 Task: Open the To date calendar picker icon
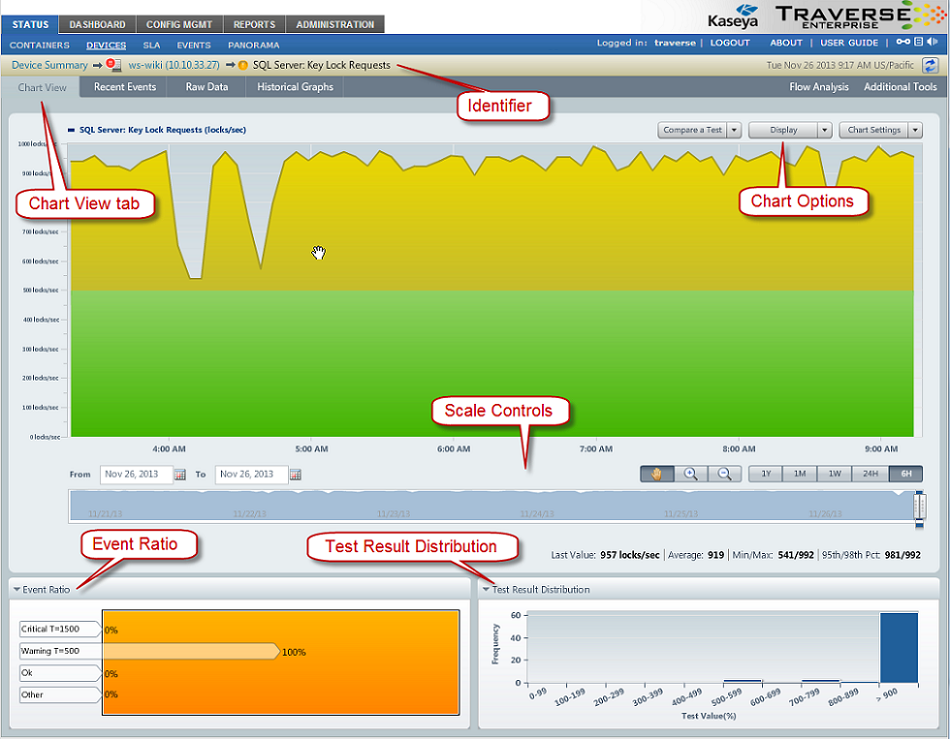[x=296, y=475]
